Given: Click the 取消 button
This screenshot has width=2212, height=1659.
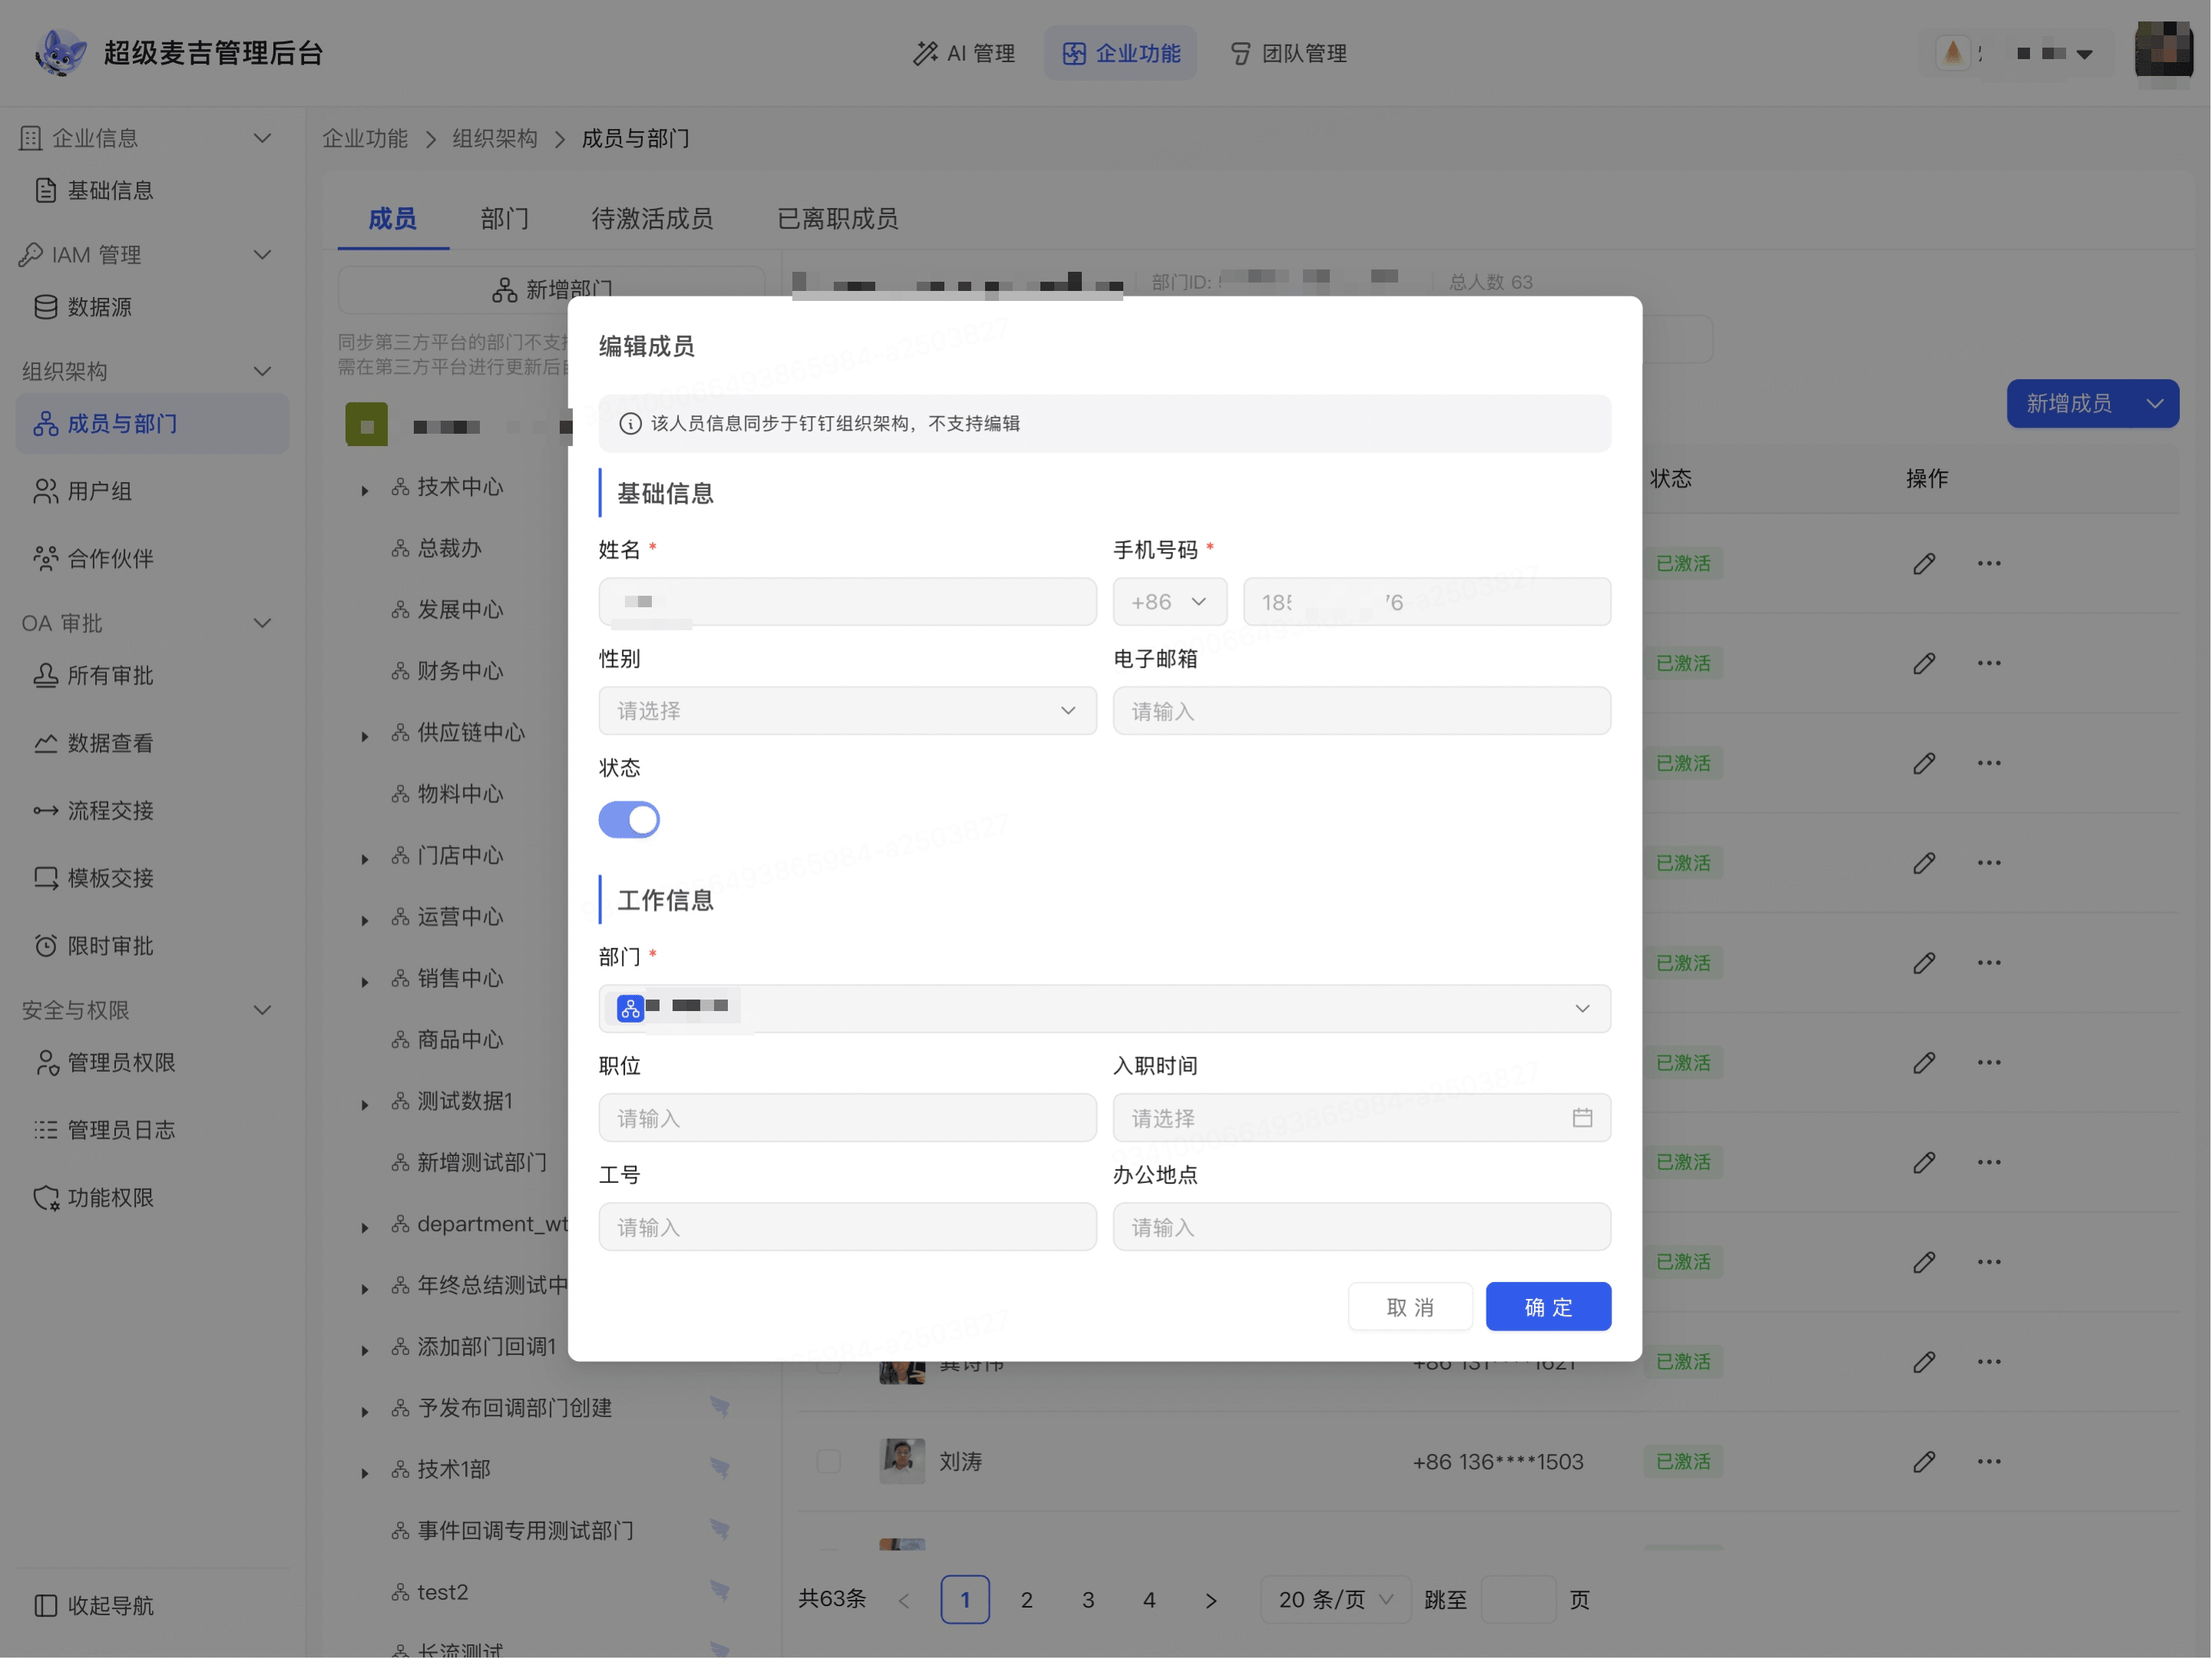Looking at the screenshot, I should tap(1410, 1307).
